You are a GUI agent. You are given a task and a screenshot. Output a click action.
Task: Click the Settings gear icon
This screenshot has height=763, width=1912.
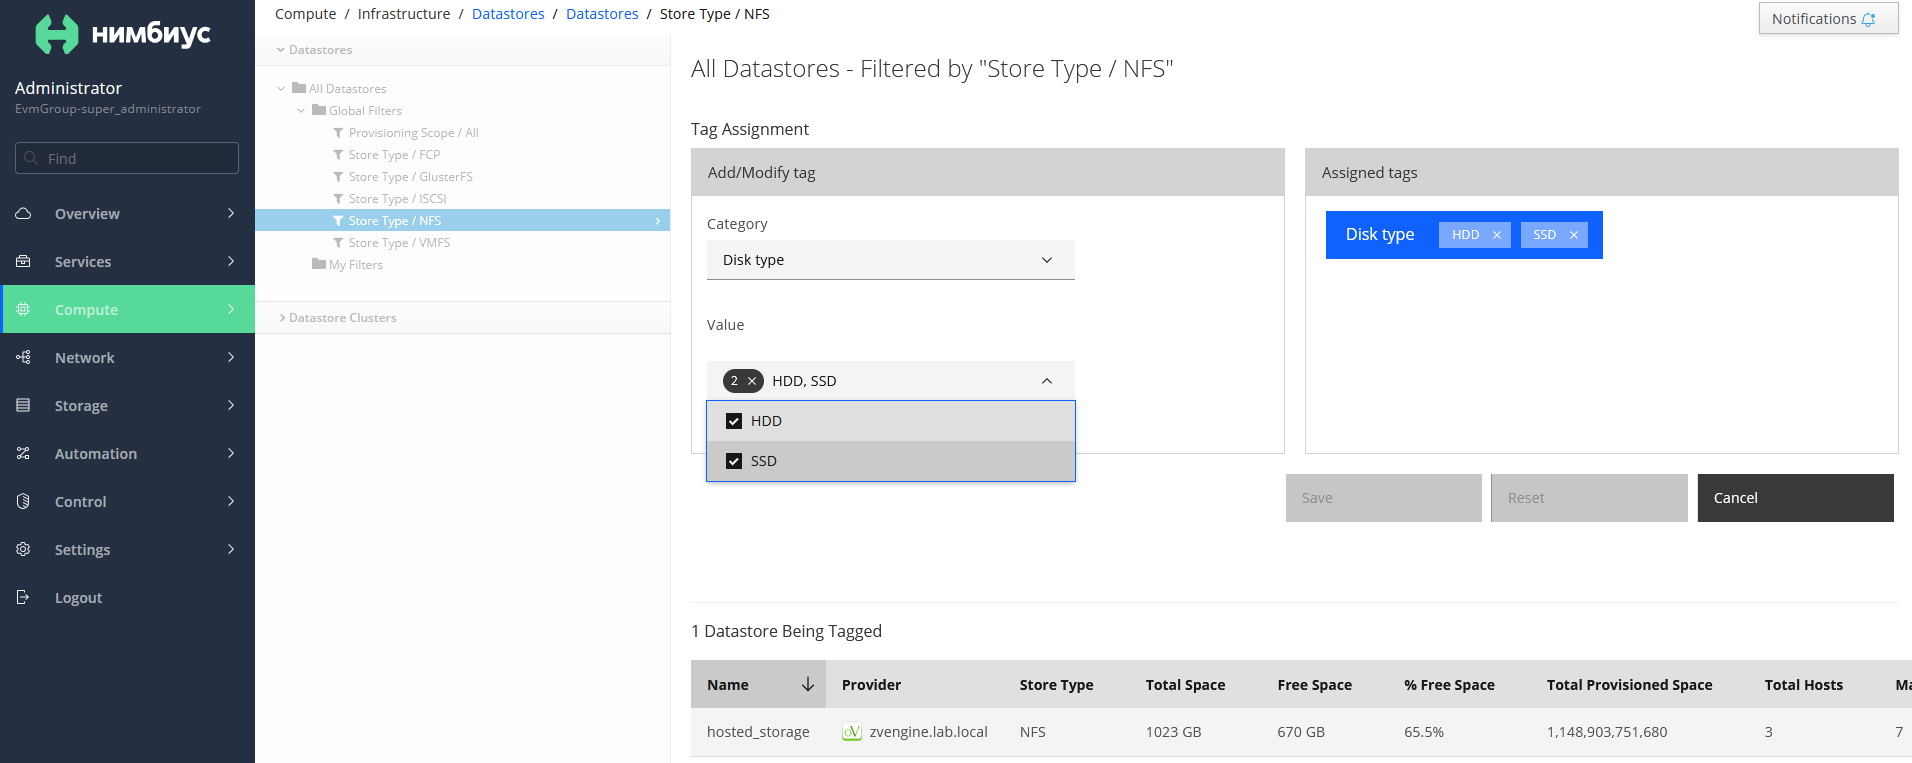[23, 549]
